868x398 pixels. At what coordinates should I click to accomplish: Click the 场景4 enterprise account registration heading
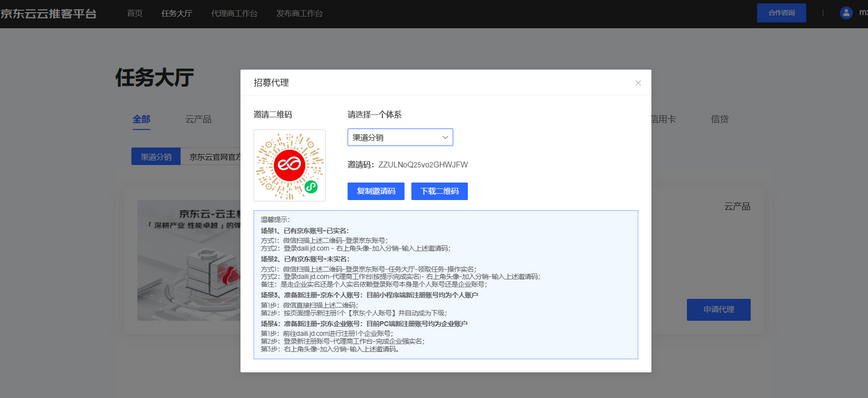365,323
